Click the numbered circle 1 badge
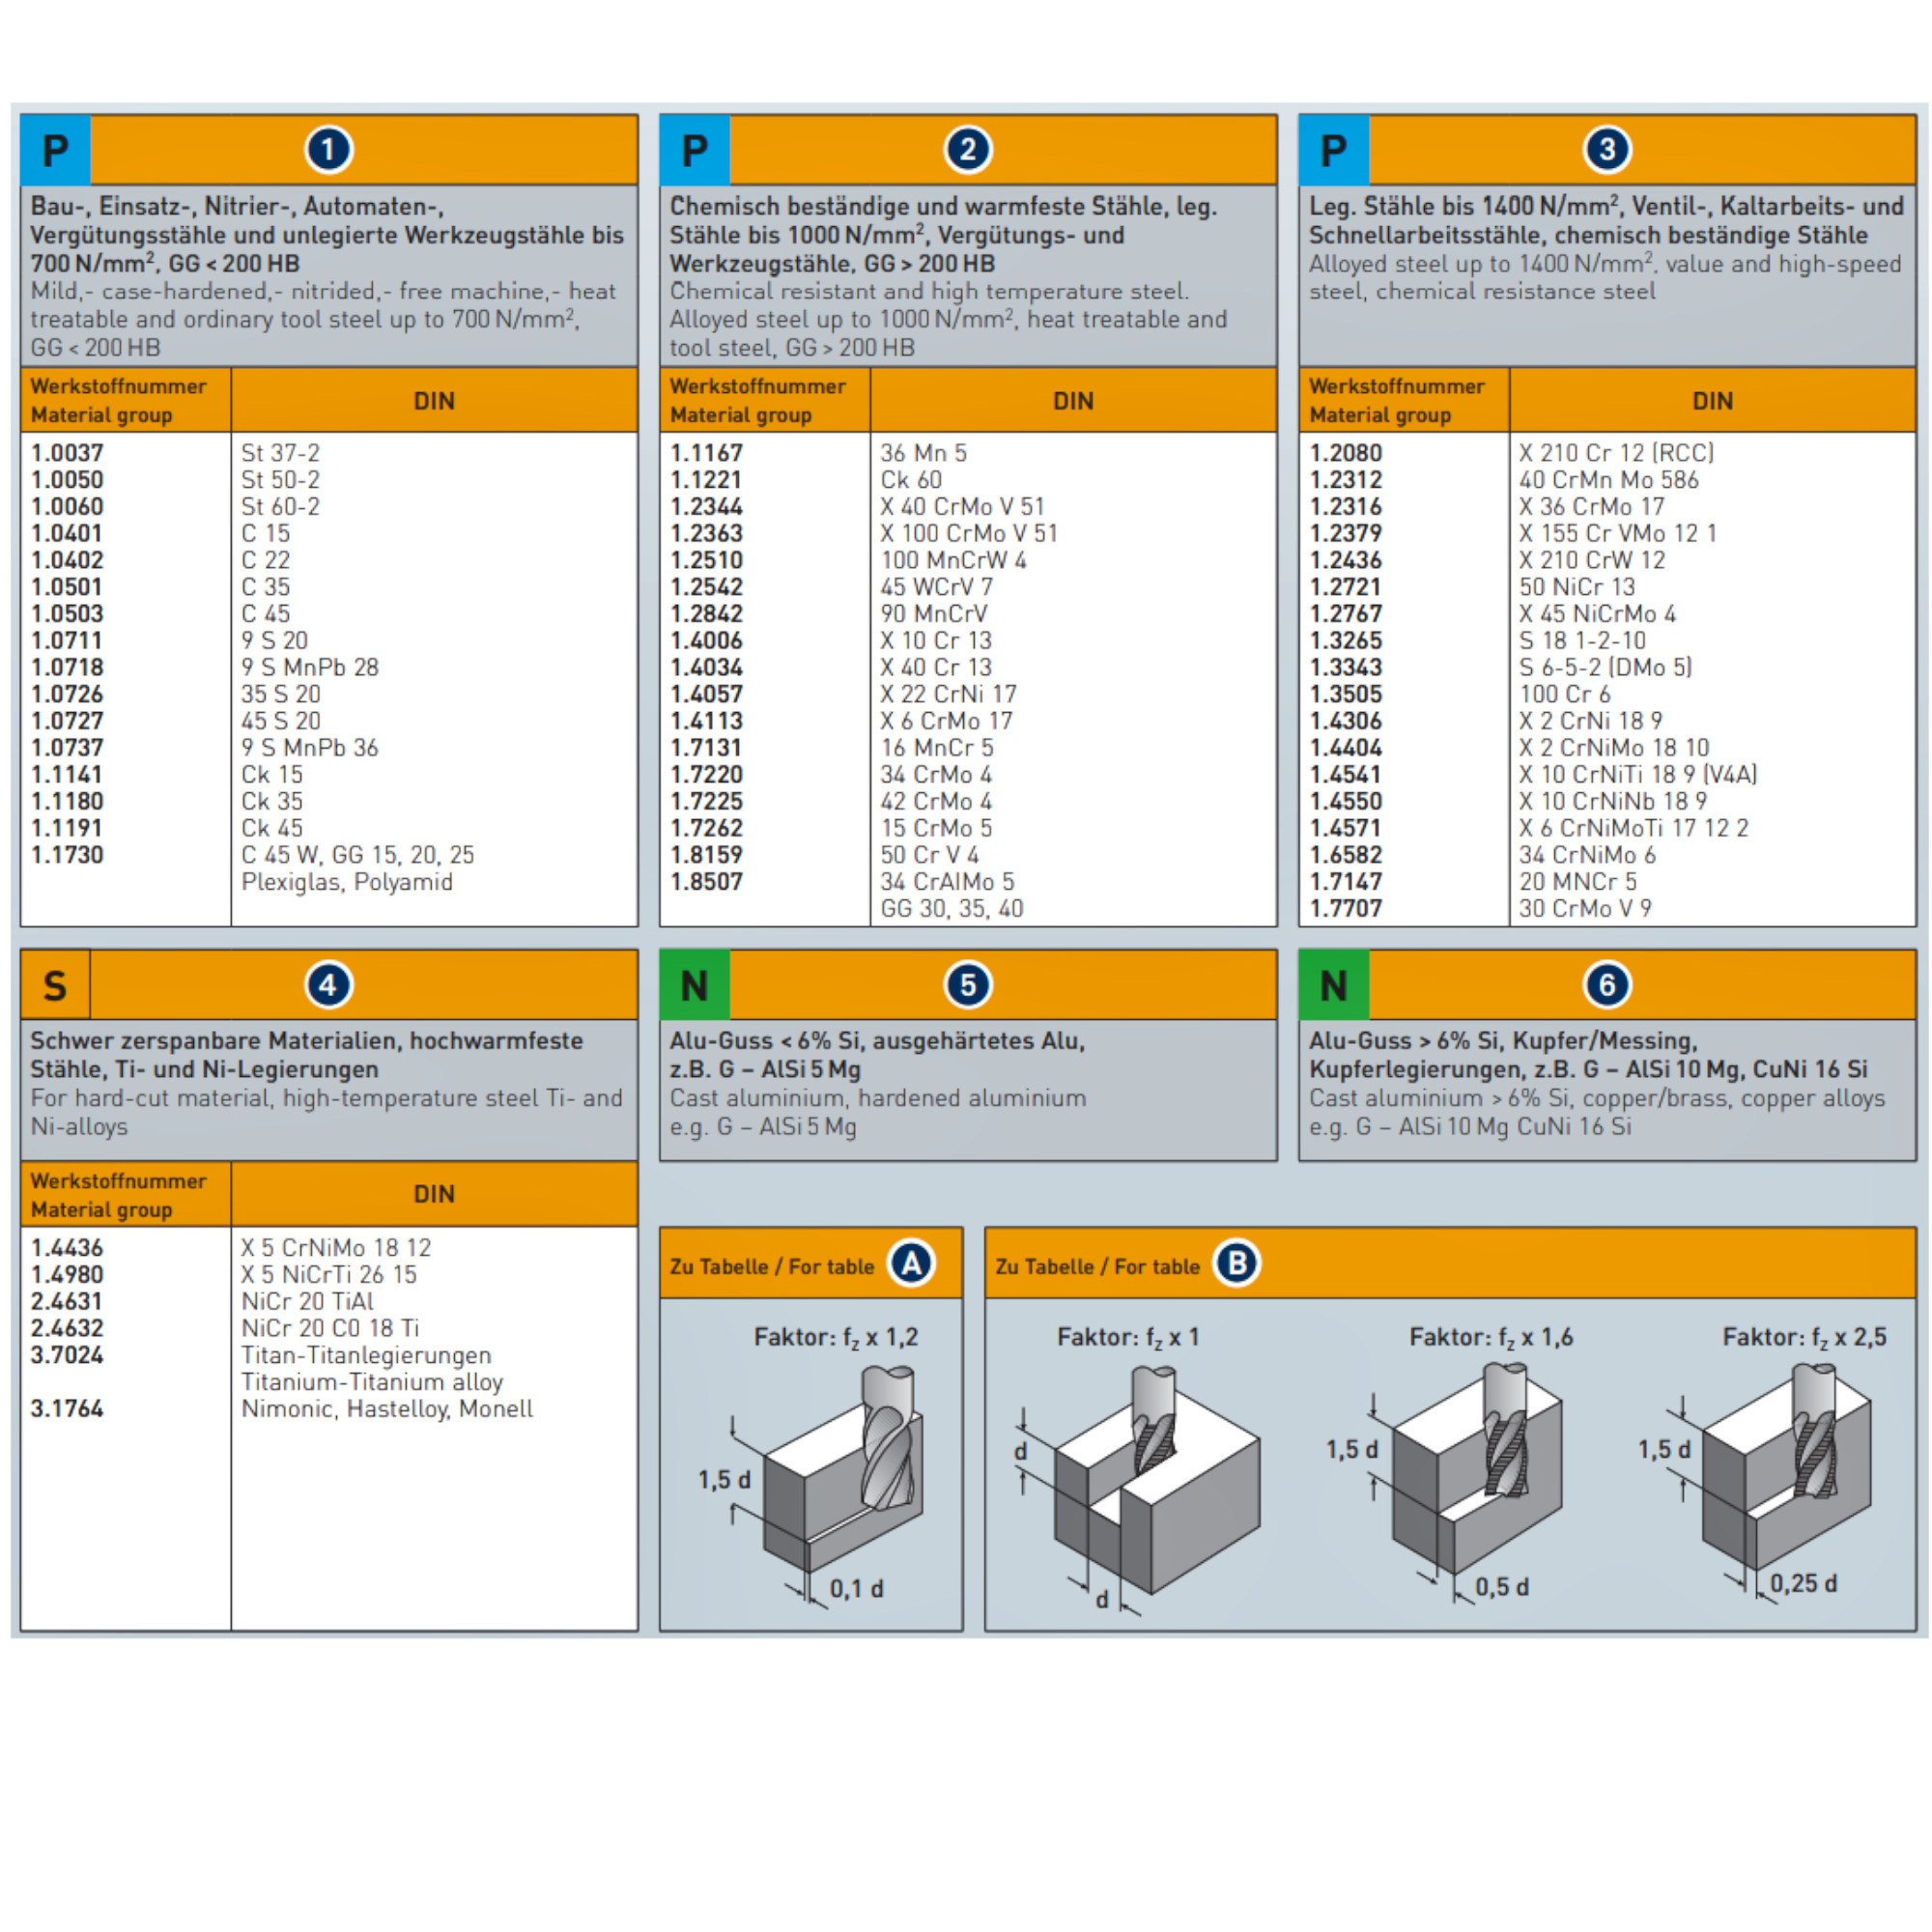 328,150
